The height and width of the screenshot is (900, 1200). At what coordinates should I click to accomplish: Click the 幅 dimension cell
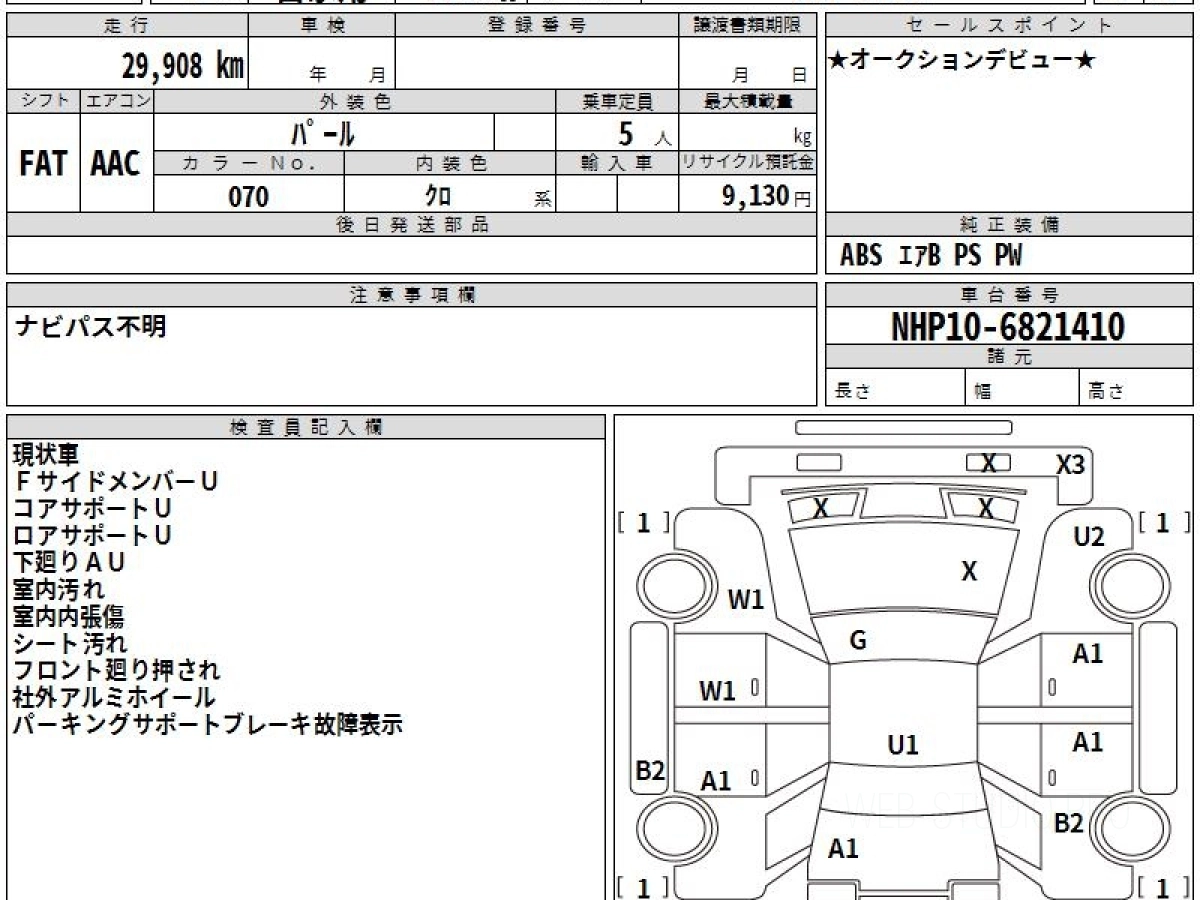tap(1022, 389)
